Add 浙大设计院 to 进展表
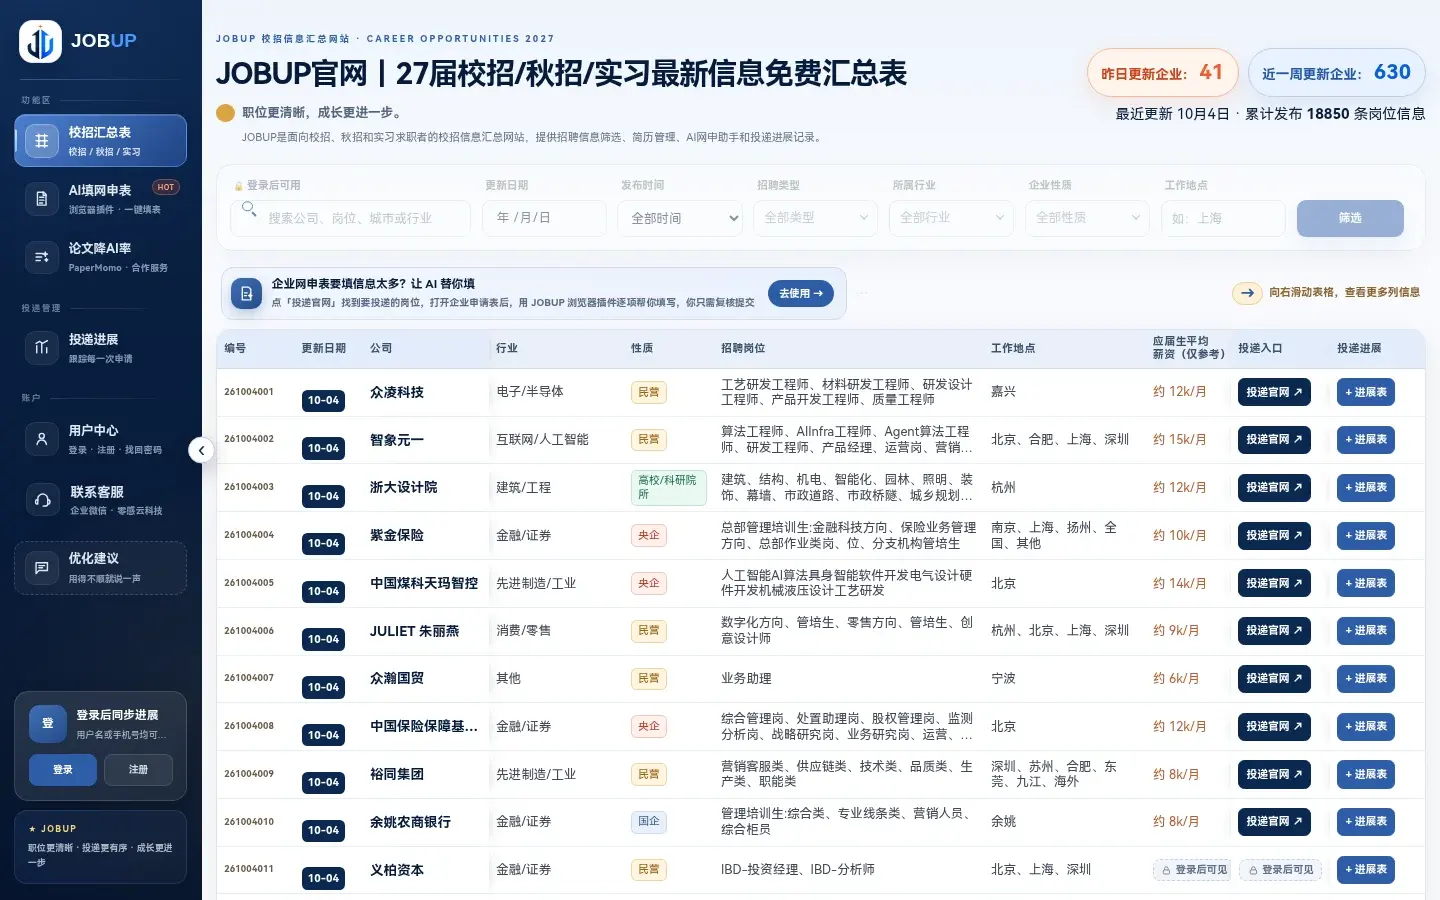Image resolution: width=1440 pixels, height=900 pixels. tap(1366, 487)
